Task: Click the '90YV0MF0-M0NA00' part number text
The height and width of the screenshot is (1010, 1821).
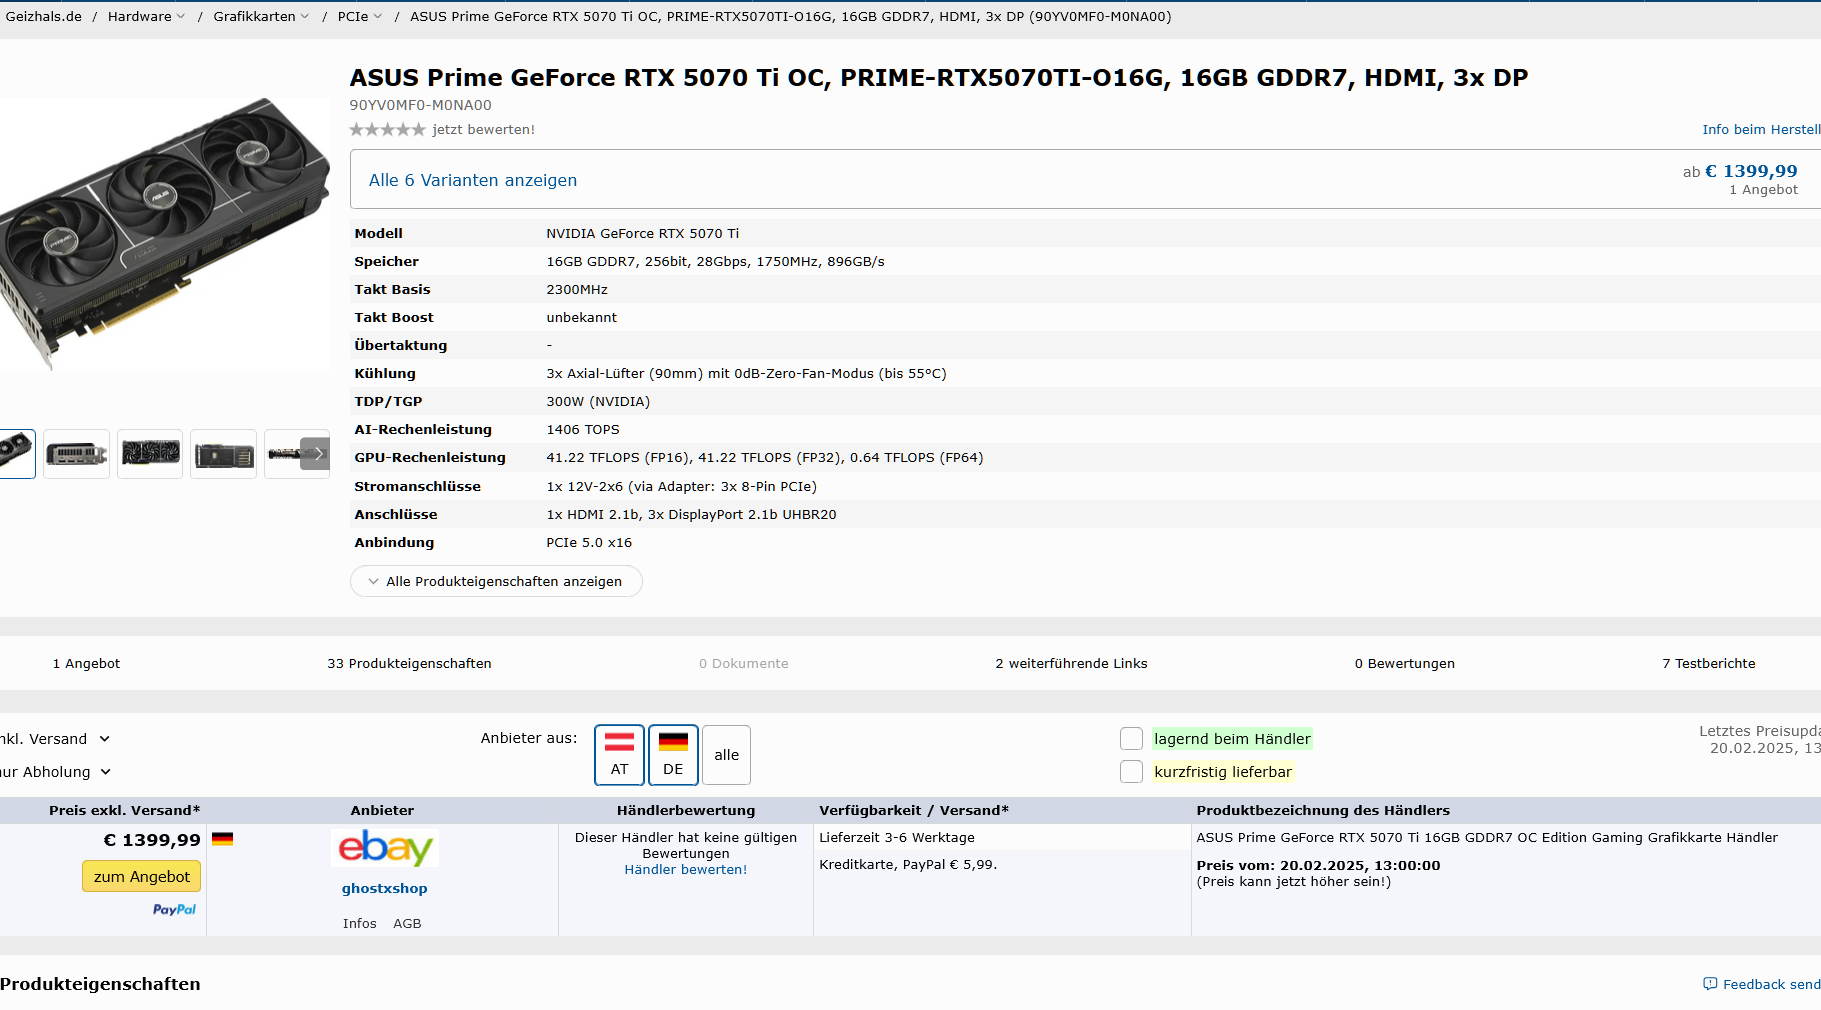Action: pos(420,105)
